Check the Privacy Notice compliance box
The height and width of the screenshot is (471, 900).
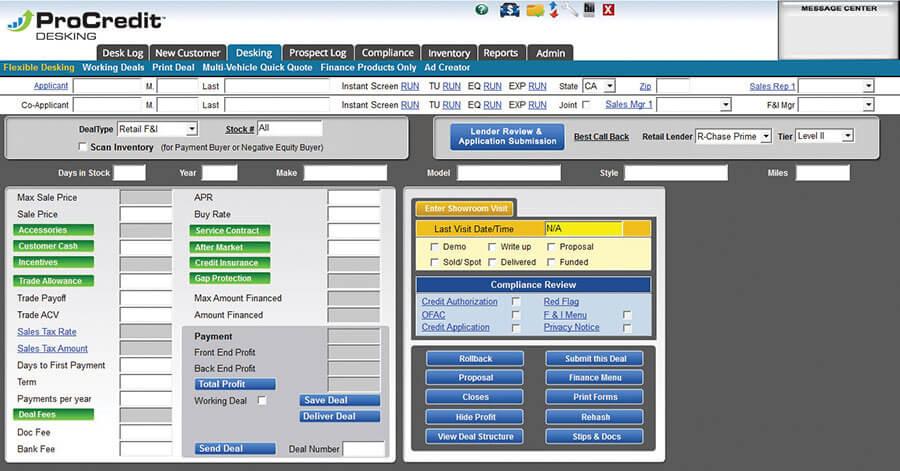coord(627,328)
